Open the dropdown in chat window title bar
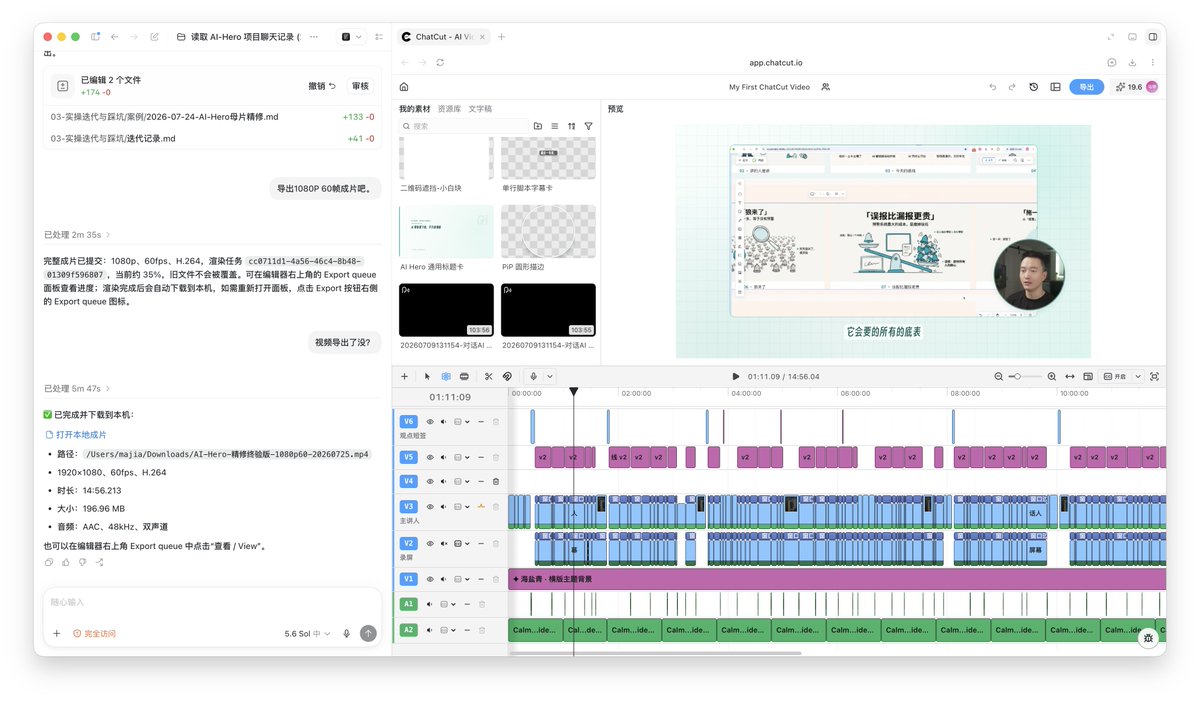The width and height of the screenshot is (1200, 701). (352, 37)
